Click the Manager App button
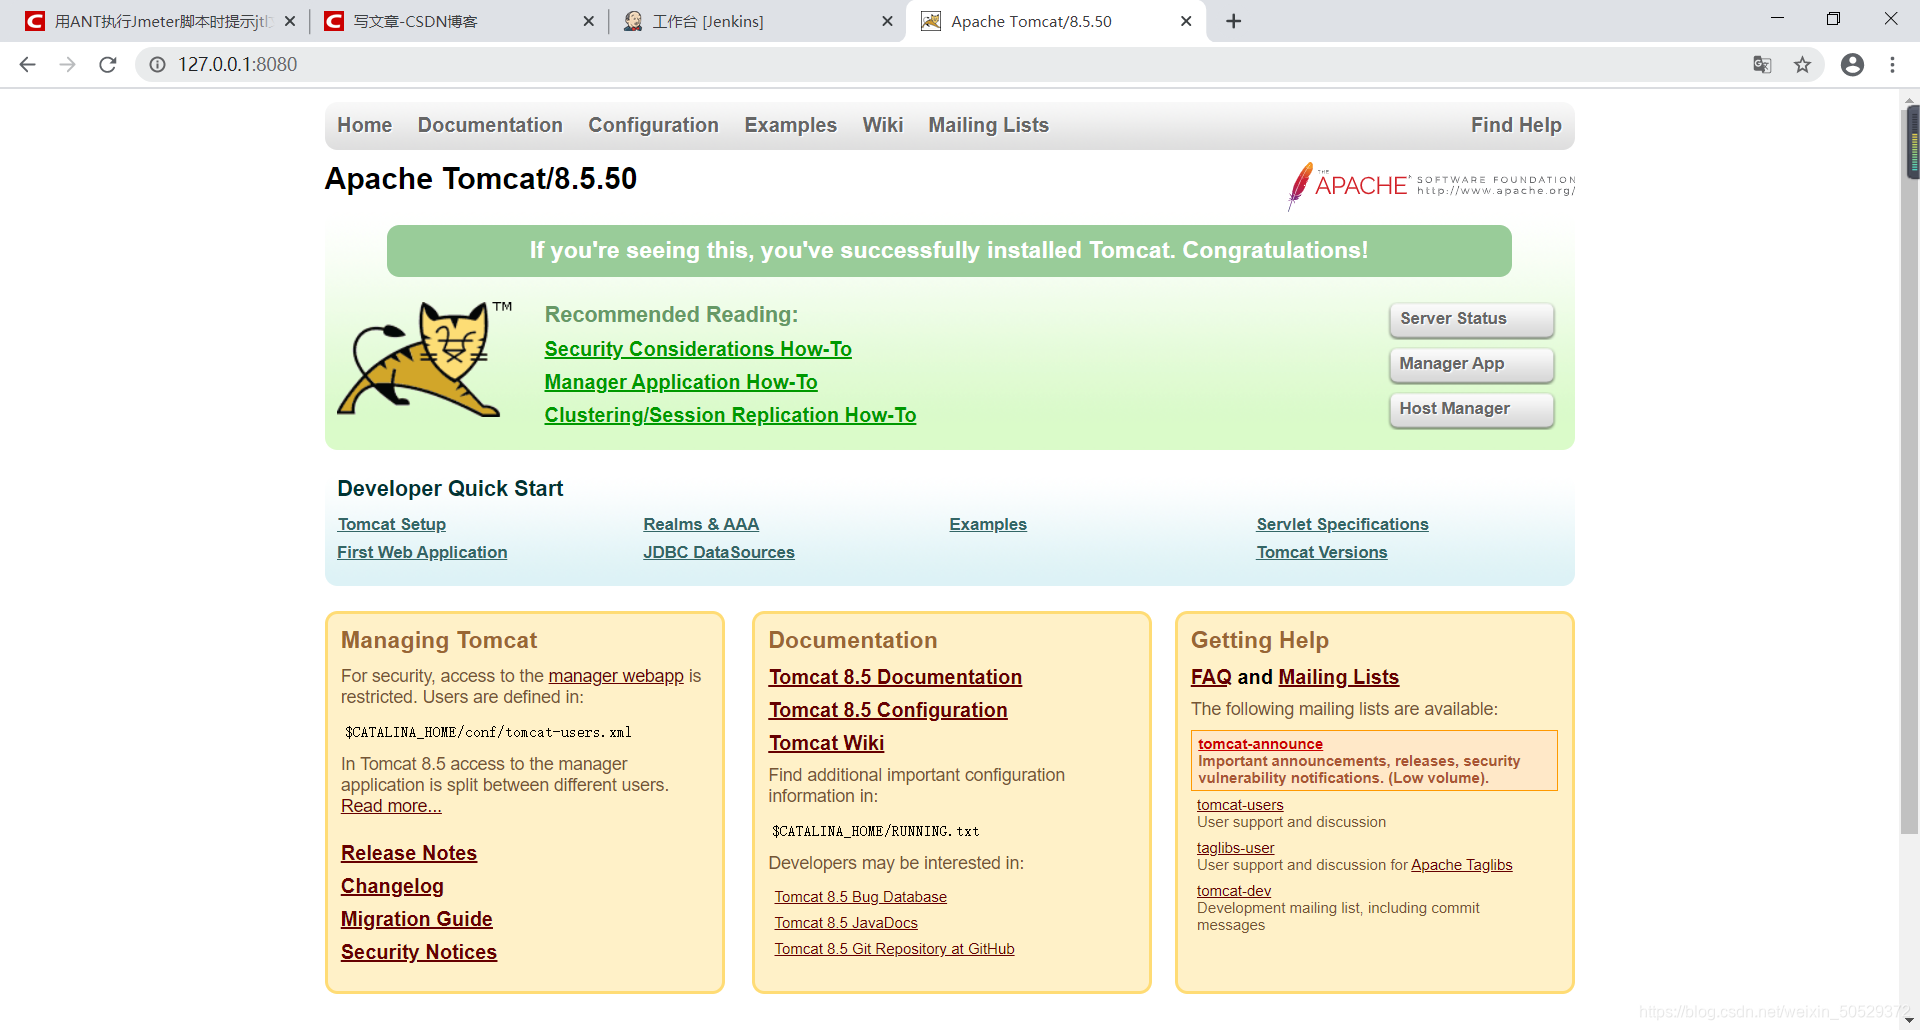 tap(1472, 364)
